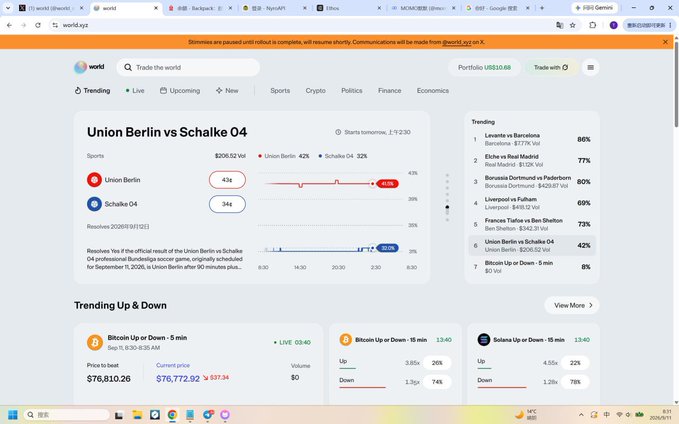Switch to the Backpack browser tab

[x=200, y=8]
